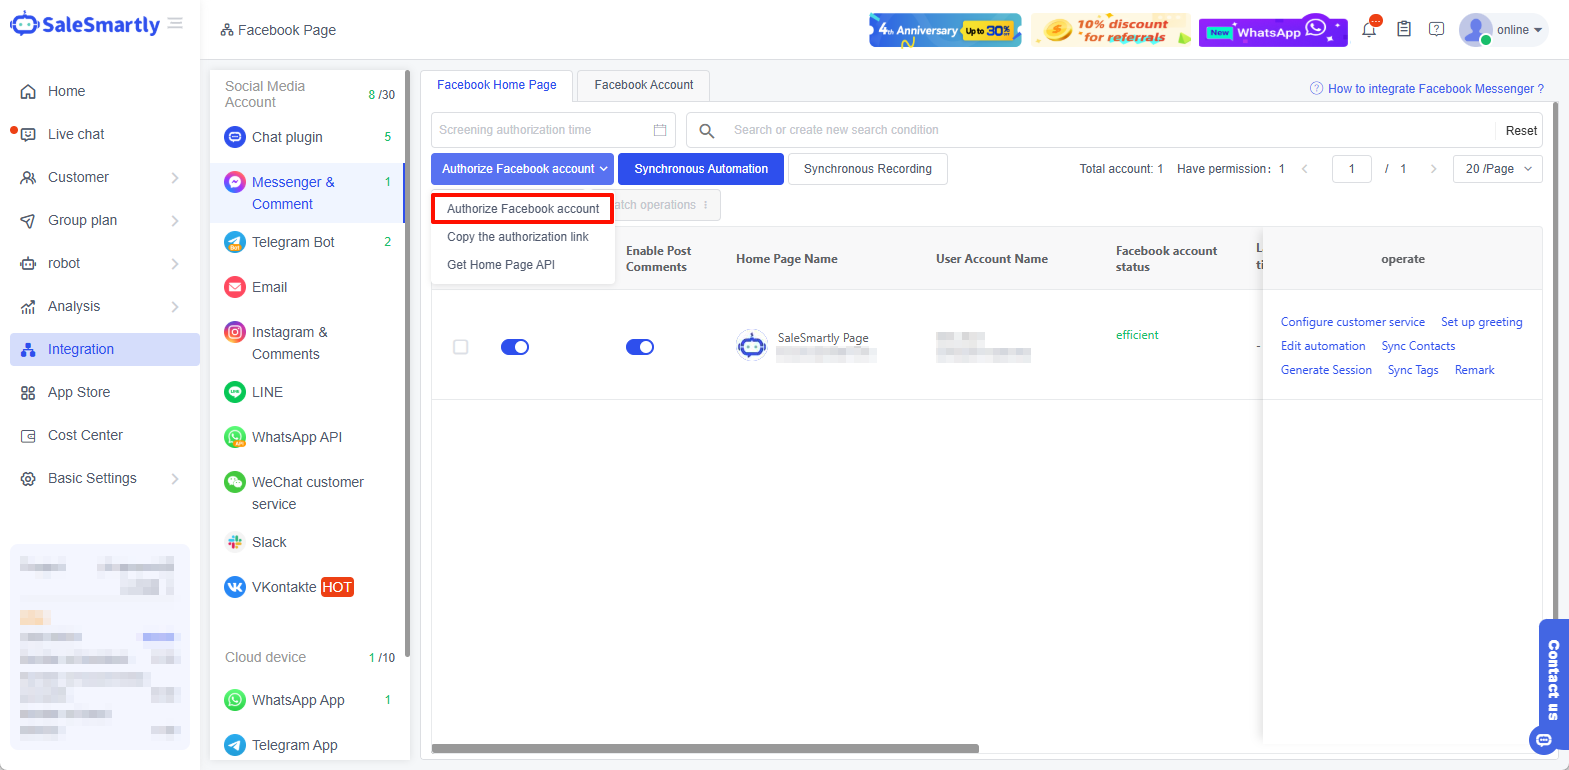Open the 20 /Page size dropdown

tap(1498, 169)
